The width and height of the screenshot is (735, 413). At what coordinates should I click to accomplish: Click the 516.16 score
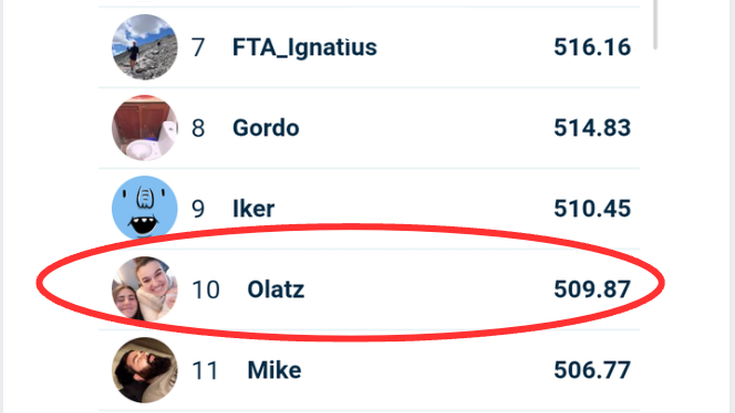click(x=592, y=47)
